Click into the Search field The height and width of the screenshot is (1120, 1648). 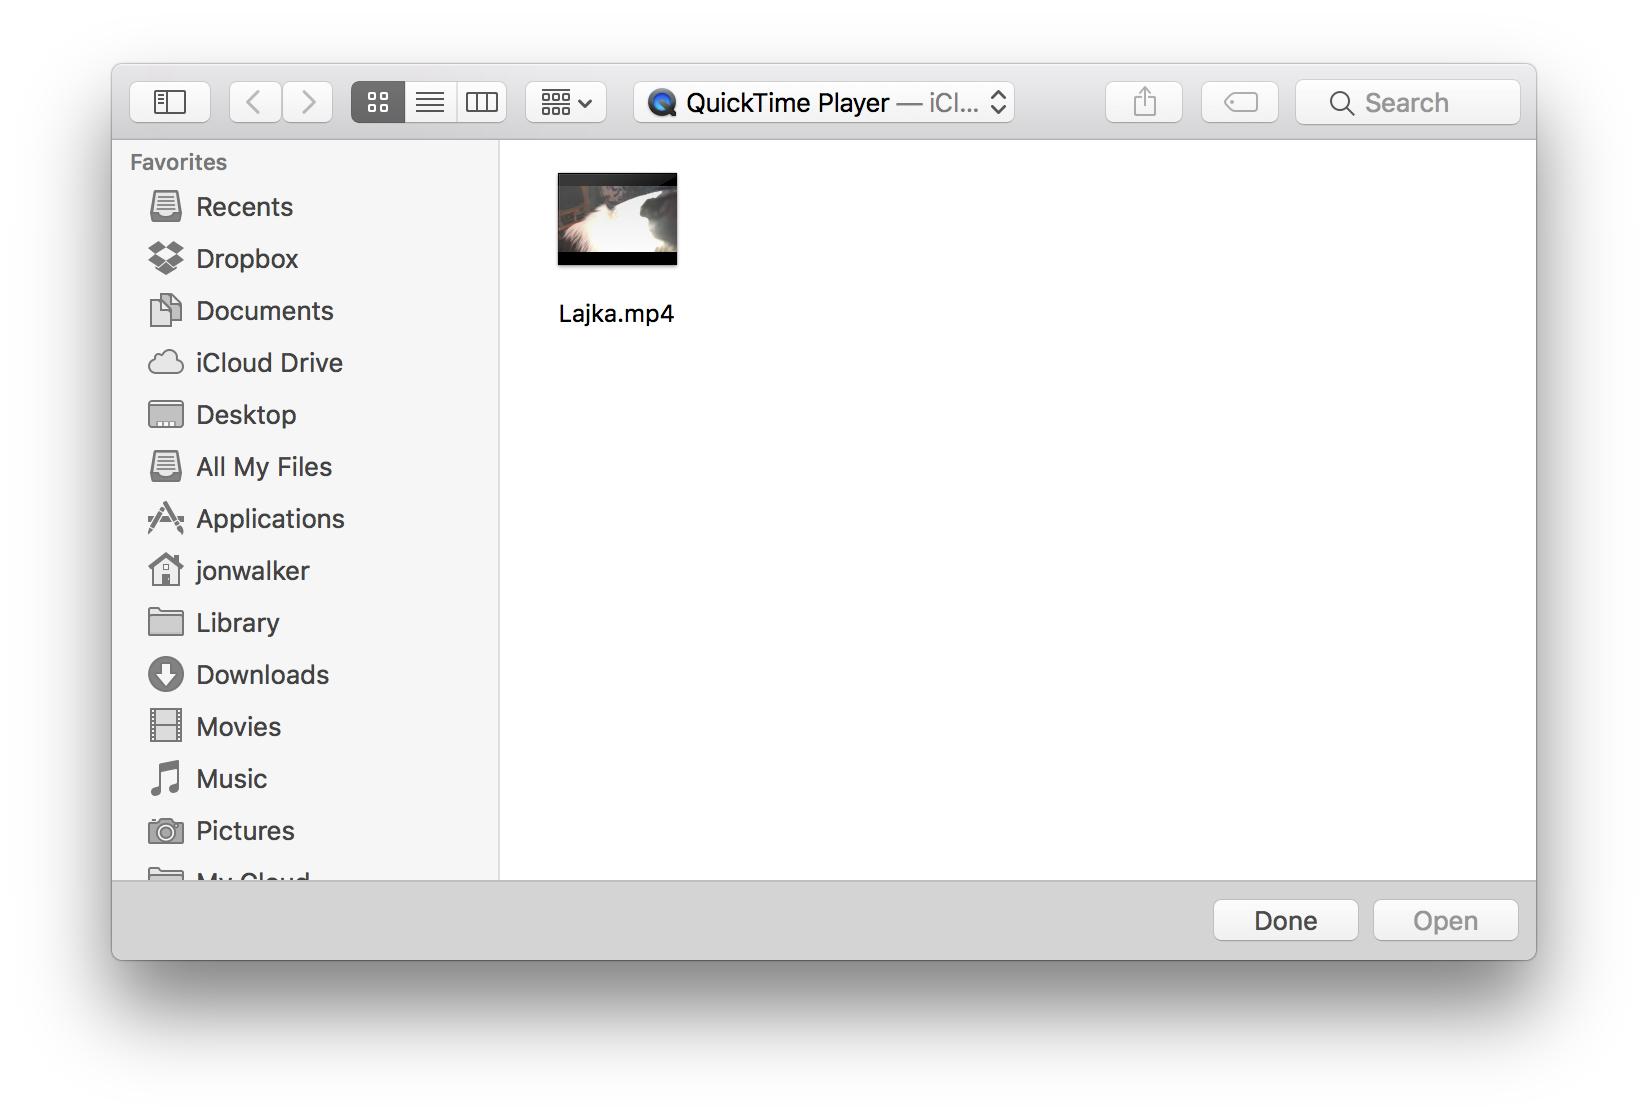pos(1408,102)
